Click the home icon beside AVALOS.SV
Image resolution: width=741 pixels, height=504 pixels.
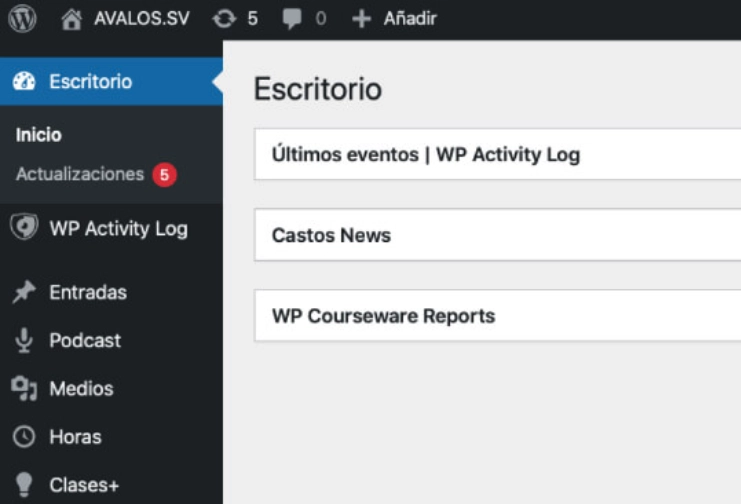[x=72, y=19]
